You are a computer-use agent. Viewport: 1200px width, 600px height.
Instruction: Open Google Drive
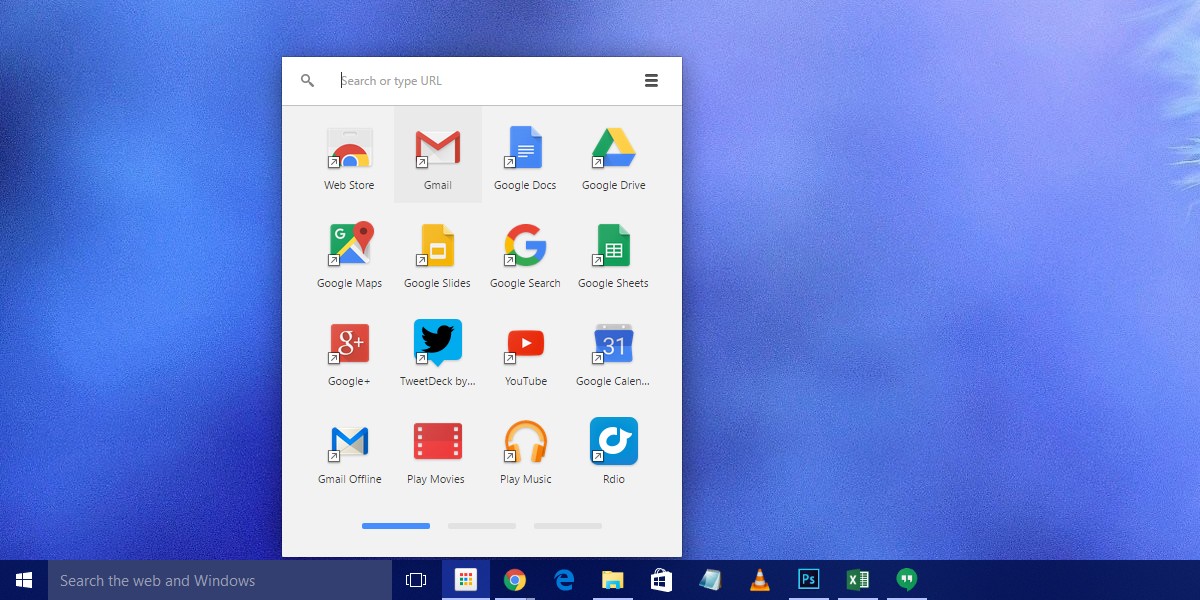pyautogui.click(x=613, y=148)
